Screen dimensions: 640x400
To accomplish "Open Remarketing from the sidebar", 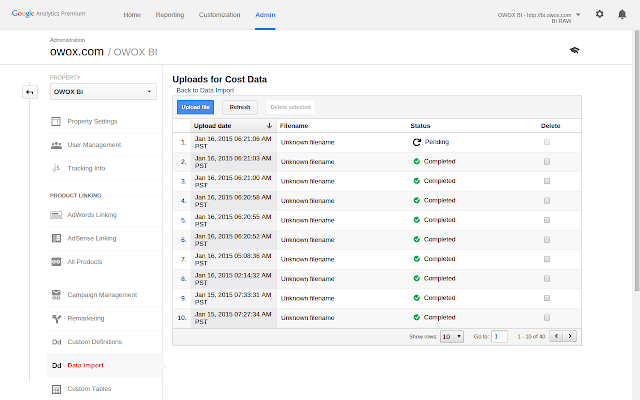I will coord(86,318).
